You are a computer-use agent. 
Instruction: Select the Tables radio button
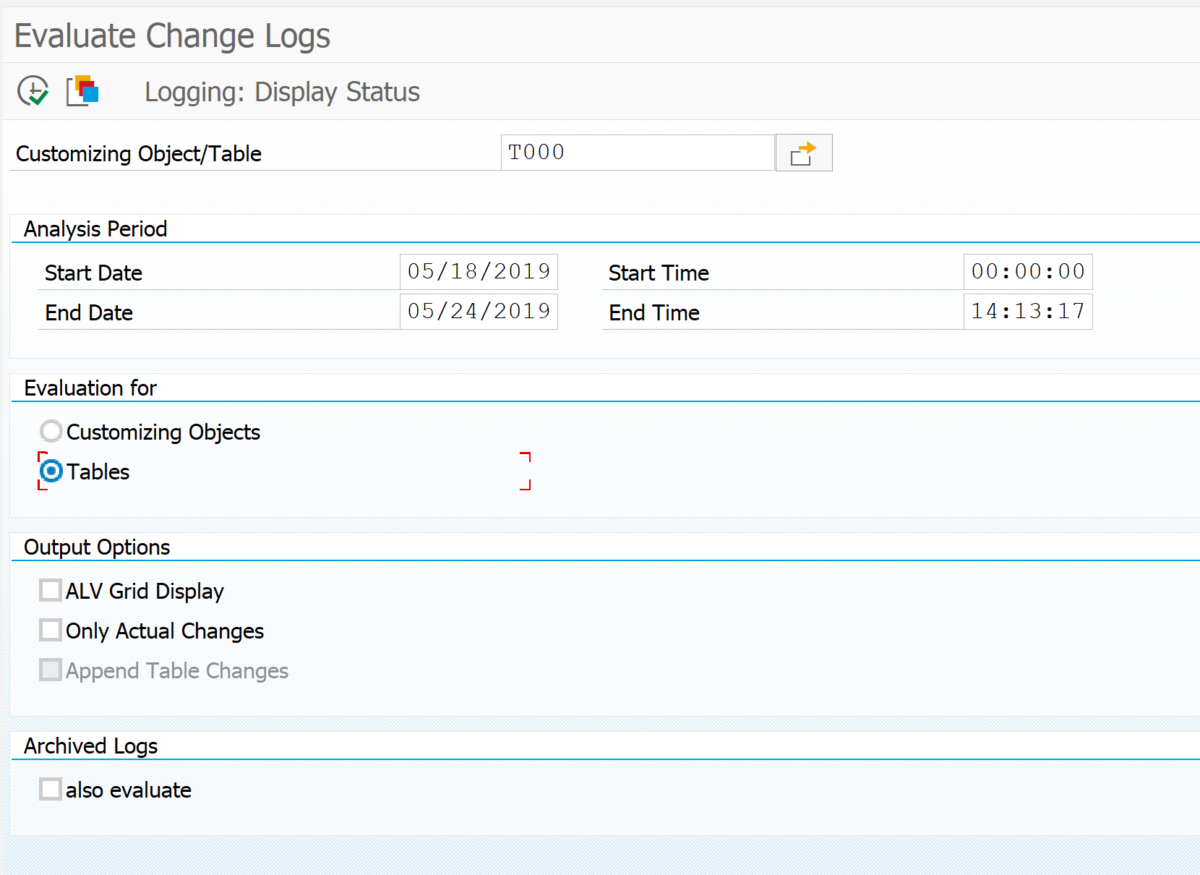click(x=51, y=471)
